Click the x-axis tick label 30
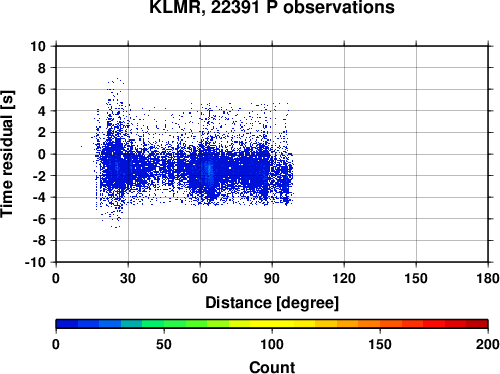500x374 pixels. [128, 278]
